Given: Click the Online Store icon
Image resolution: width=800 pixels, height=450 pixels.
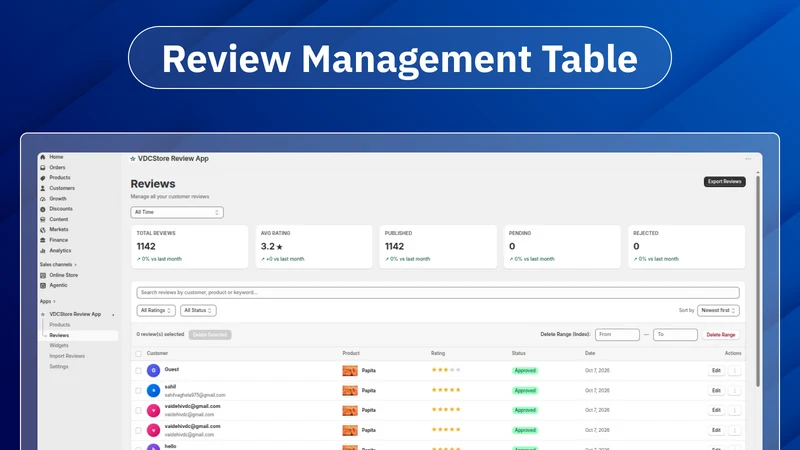Looking at the screenshot, I should click(x=43, y=275).
